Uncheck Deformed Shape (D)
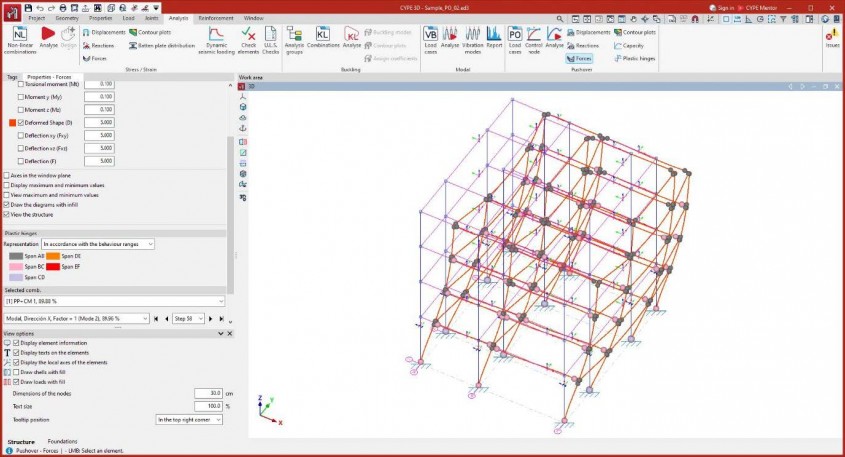Screen dimensions: 845x457 [21, 123]
